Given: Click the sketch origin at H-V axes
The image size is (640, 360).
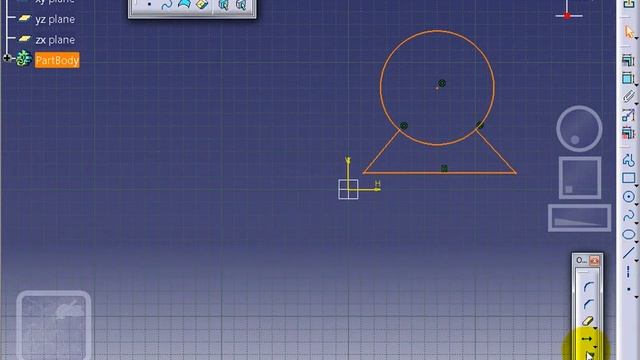Looking at the screenshot, I should [x=348, y=189].
